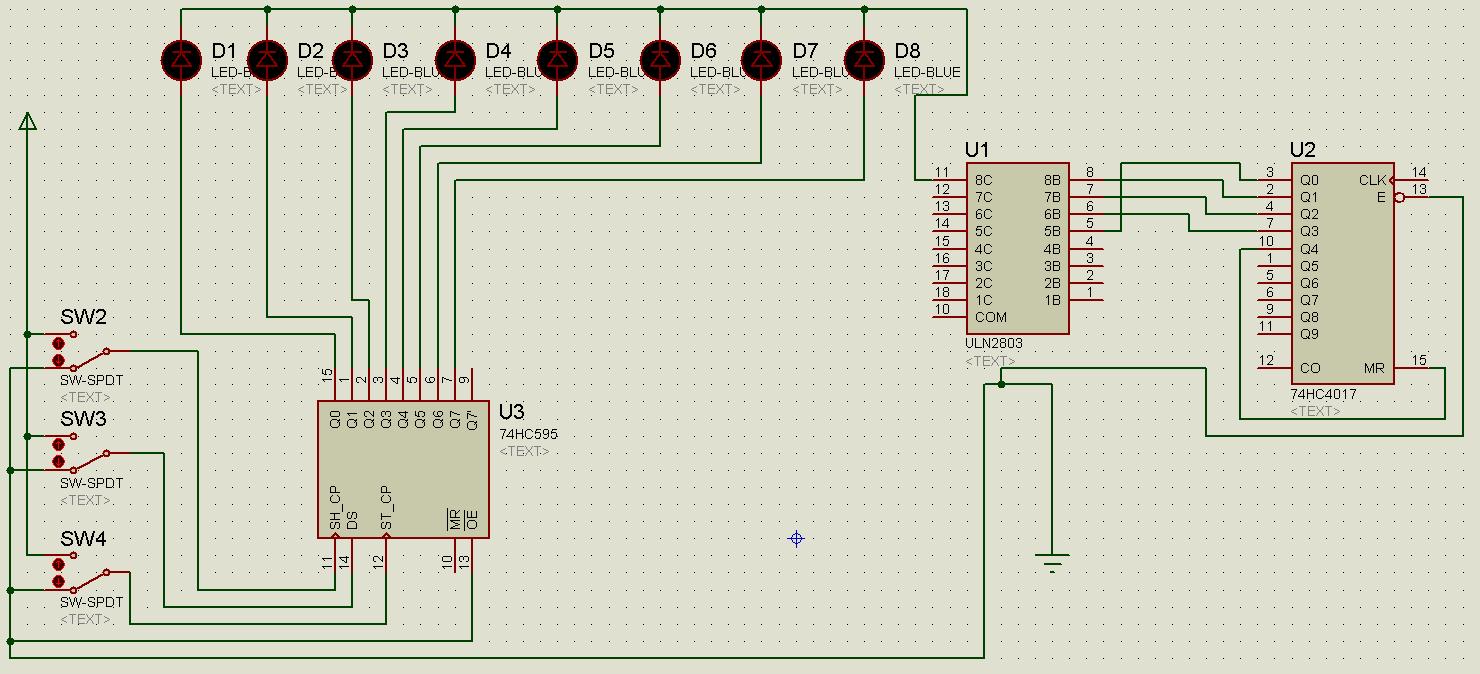Click the Q9 pin label on U2

coord(1309,334)
